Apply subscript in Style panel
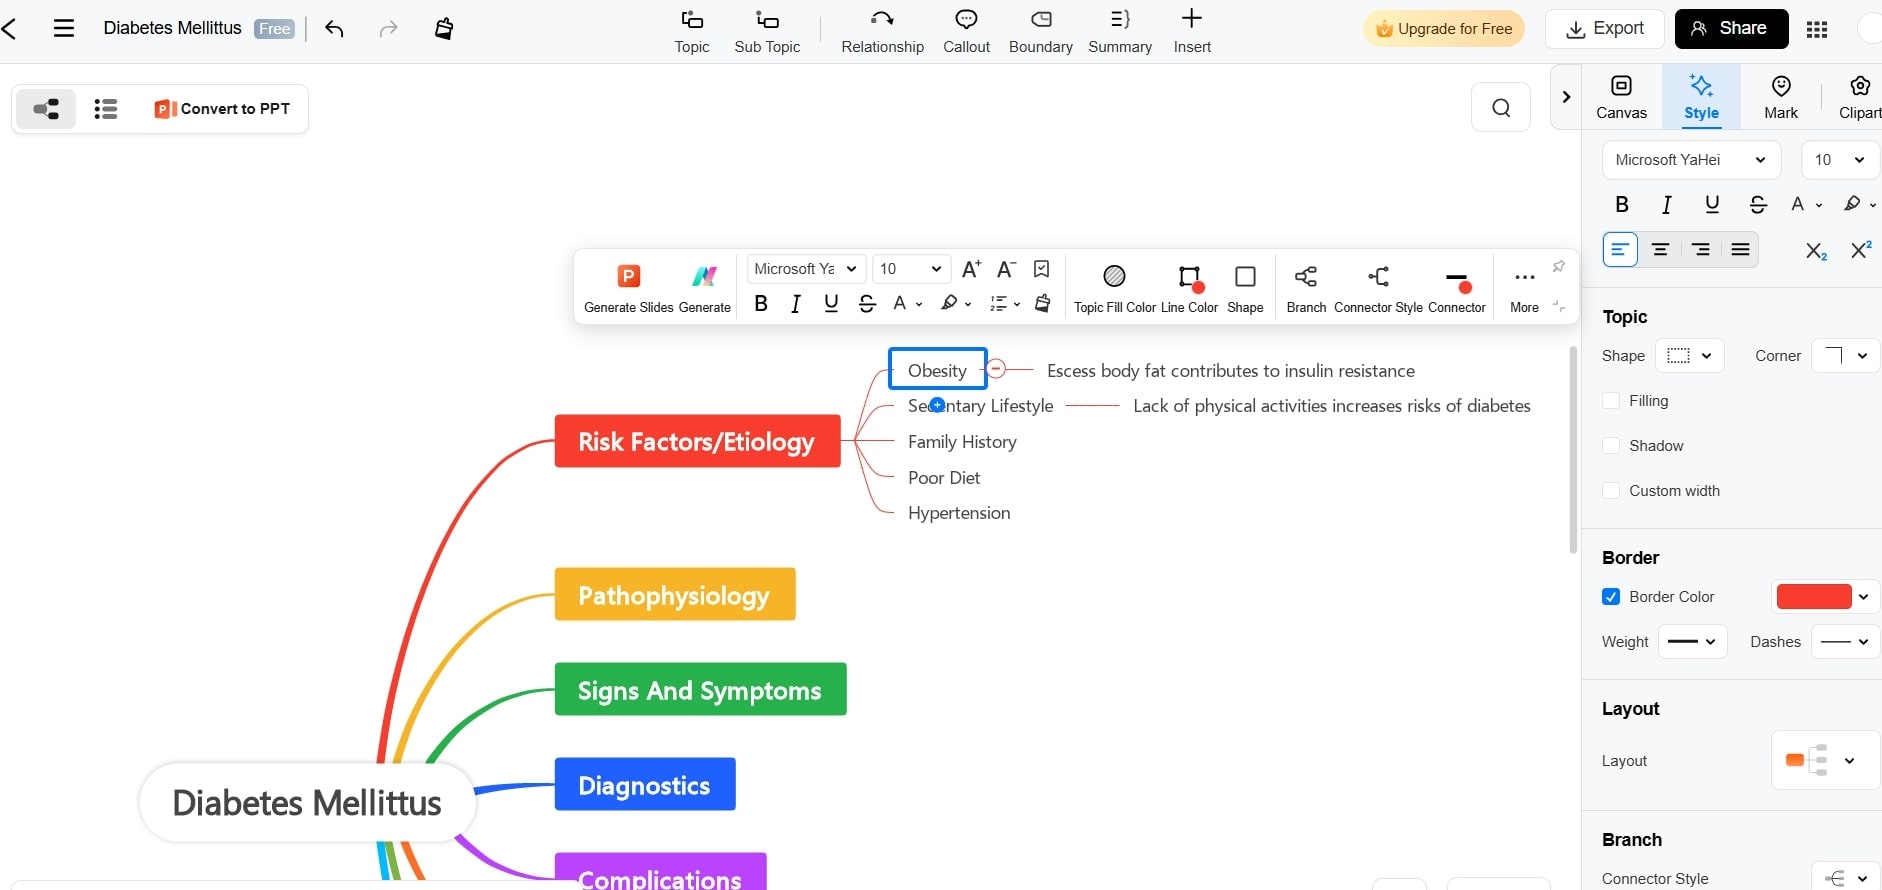The image size is (1882, 890). point(1816,250)
